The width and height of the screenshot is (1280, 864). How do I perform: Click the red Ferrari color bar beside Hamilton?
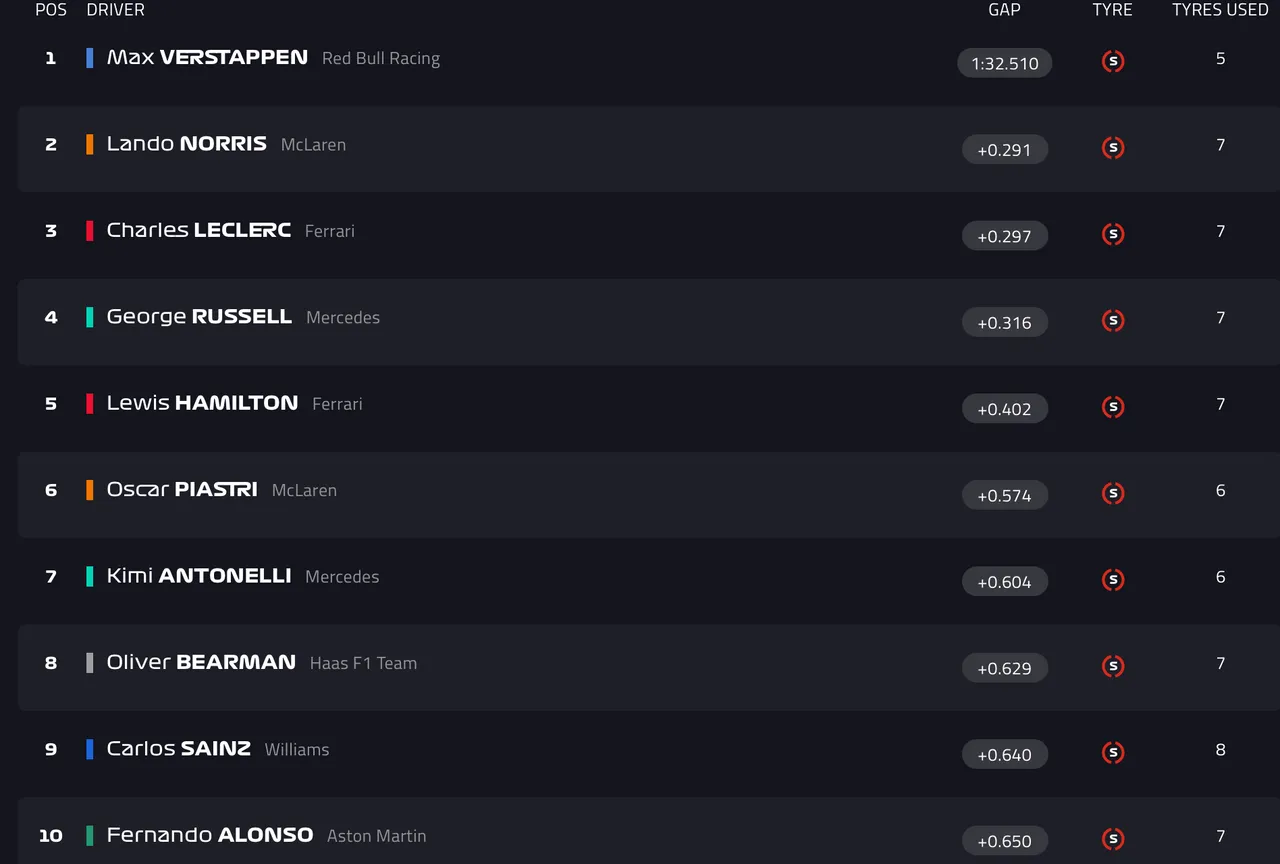90,404
